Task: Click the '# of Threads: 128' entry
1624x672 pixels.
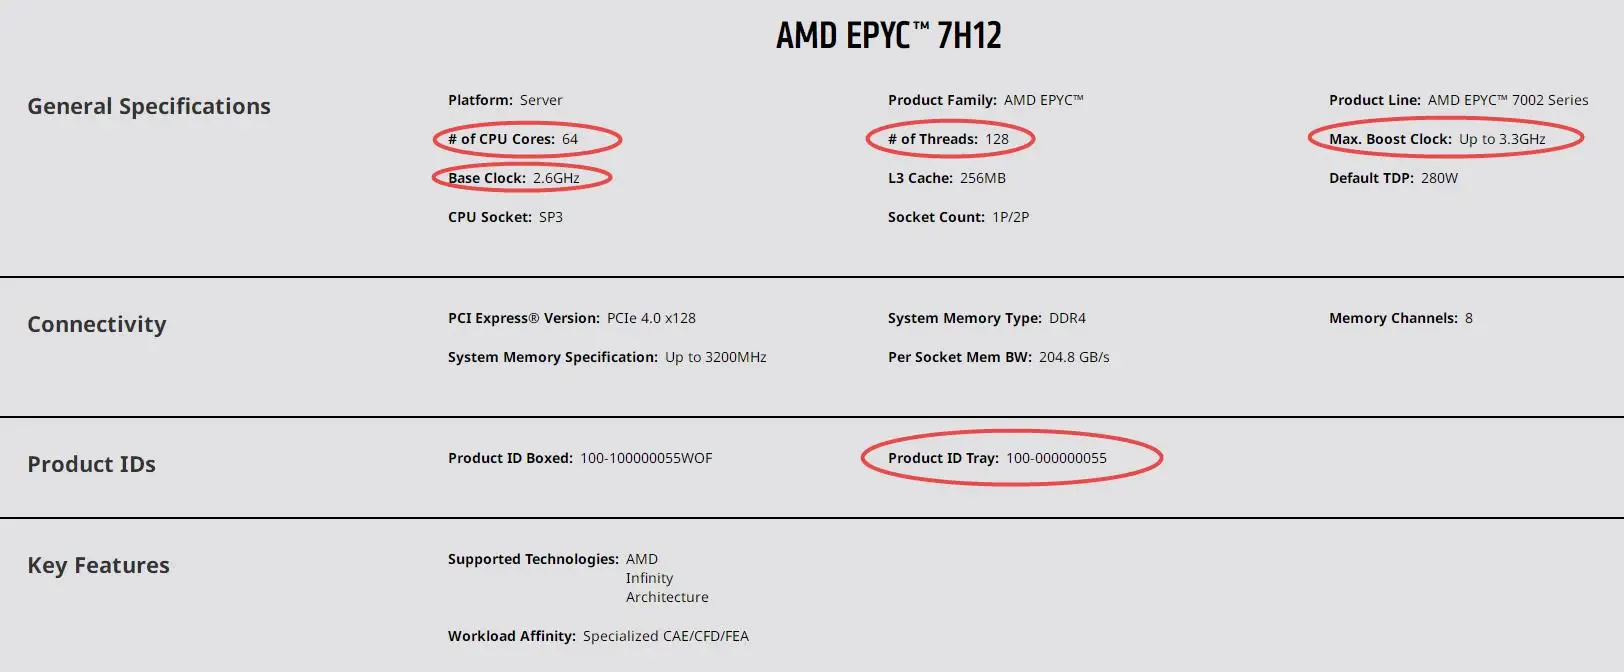Action: pos(948,139)
